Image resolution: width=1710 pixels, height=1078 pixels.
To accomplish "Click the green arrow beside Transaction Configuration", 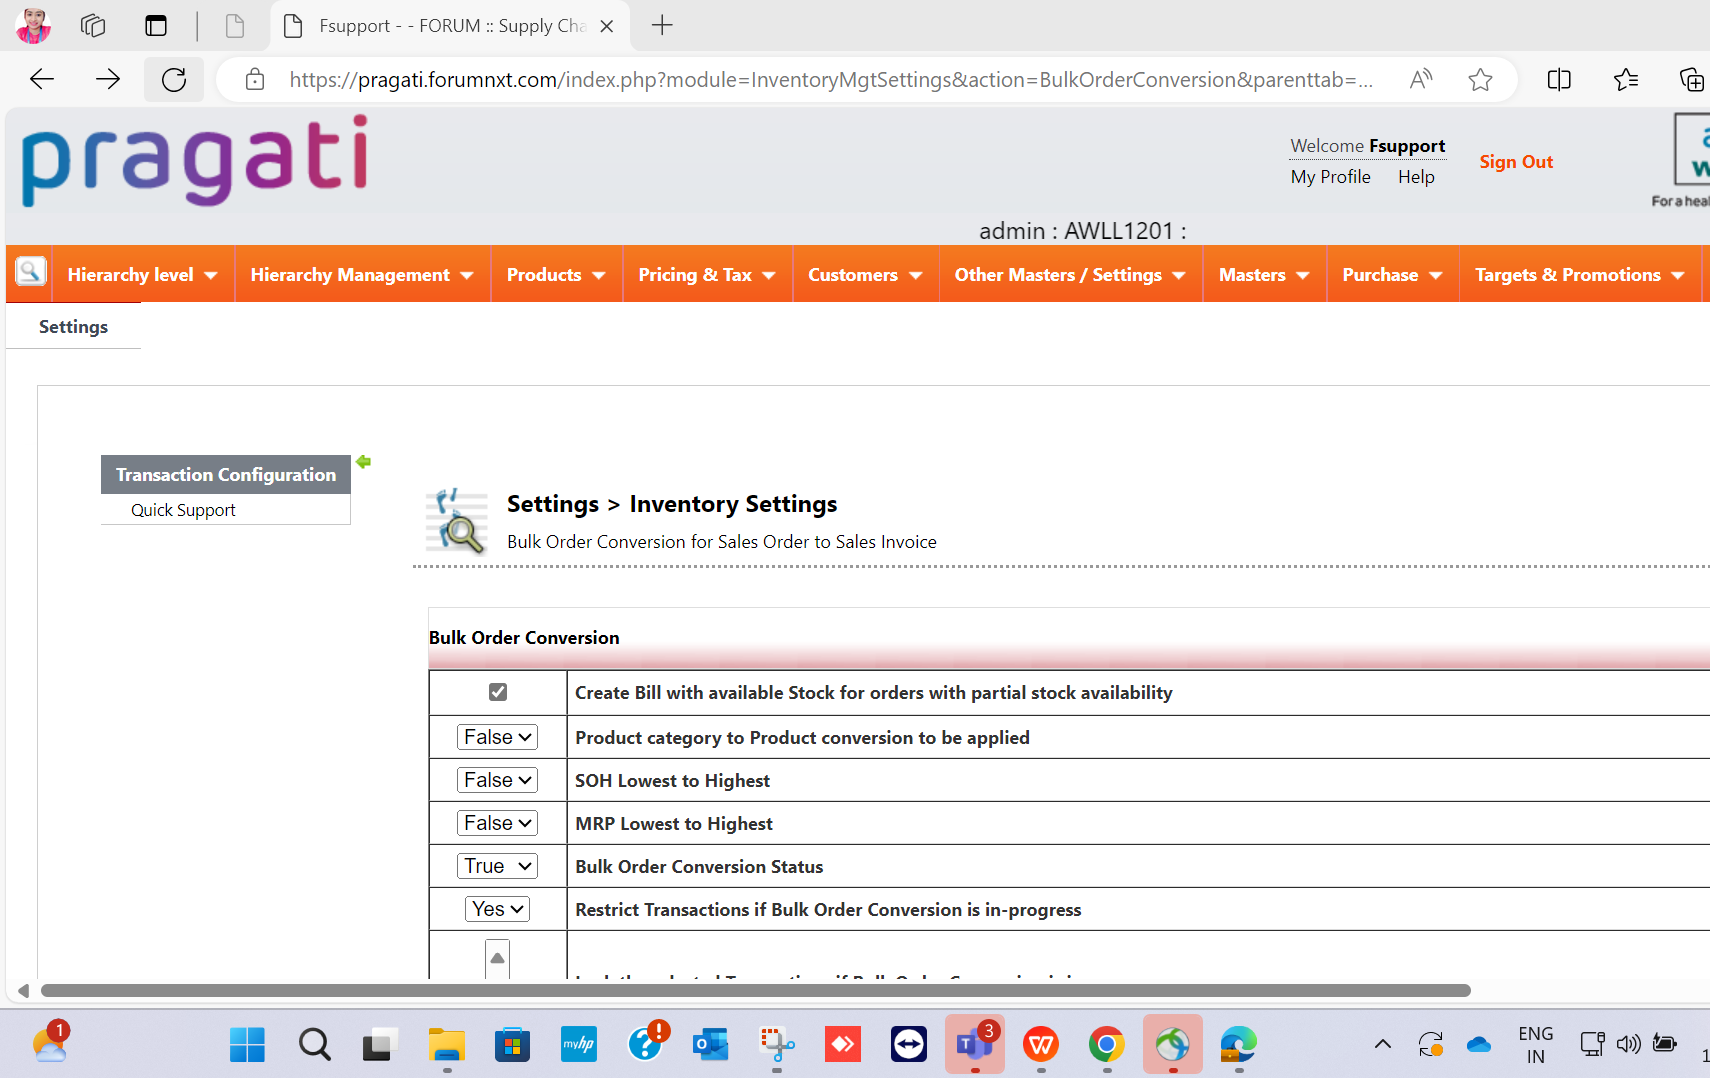I will point(364,462).
